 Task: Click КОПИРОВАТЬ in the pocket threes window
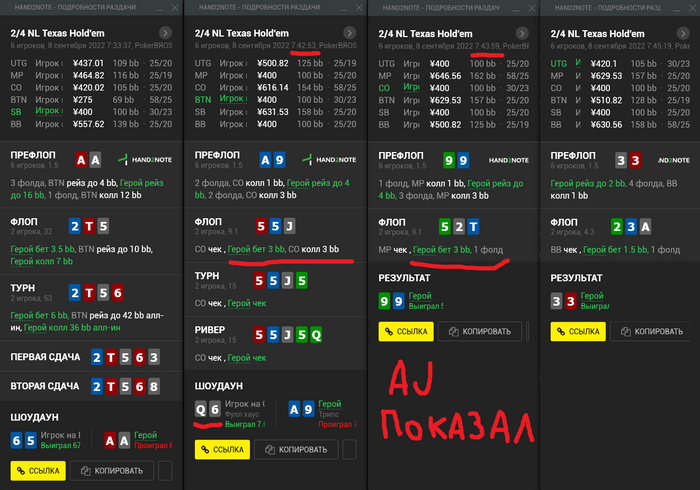[x=652, y=332]
